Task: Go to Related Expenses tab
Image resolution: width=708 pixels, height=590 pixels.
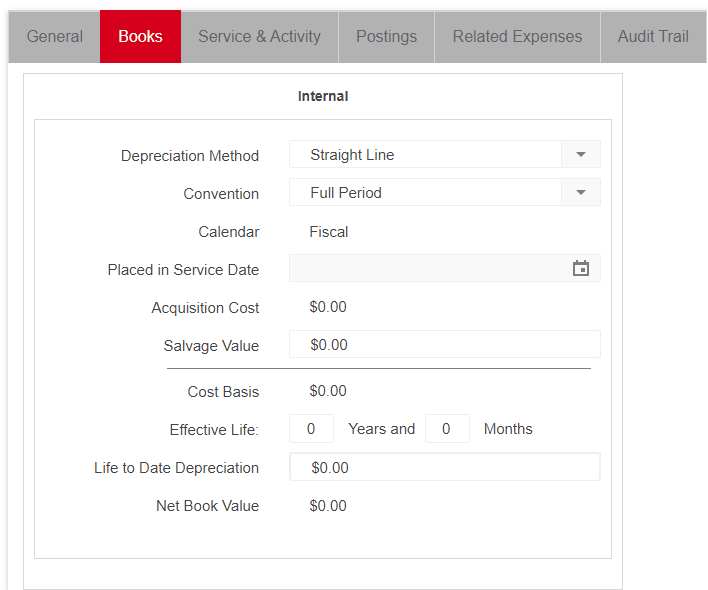Action: coord(517,37)
